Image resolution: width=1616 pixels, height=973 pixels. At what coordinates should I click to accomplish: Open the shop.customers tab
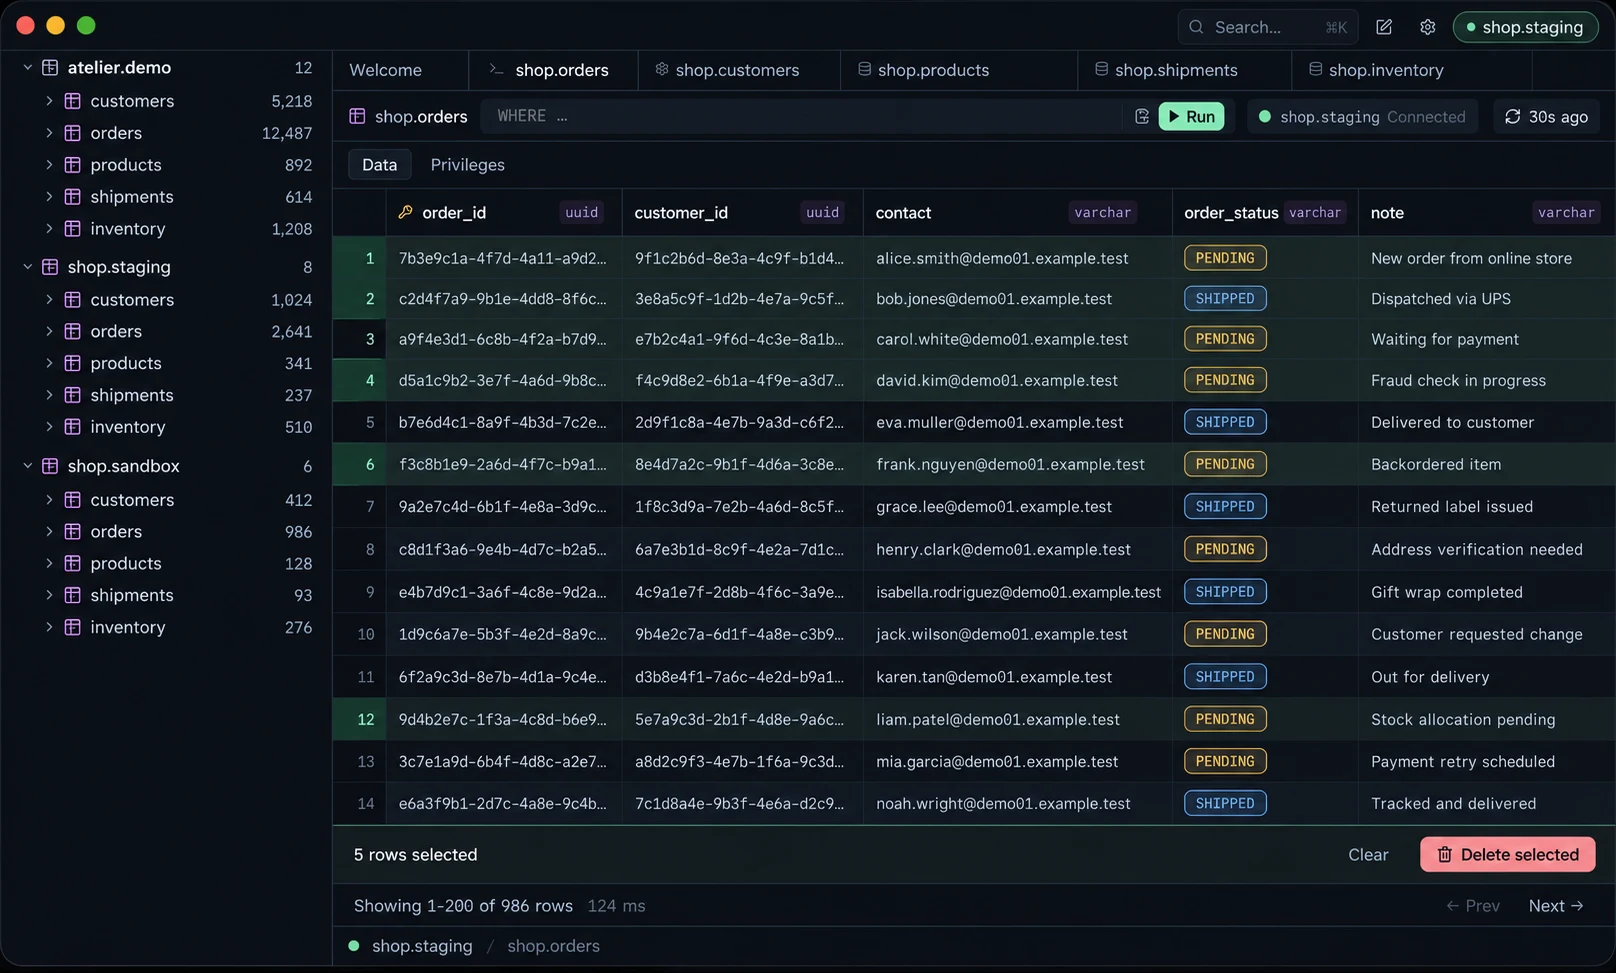(x=738, y=70)
